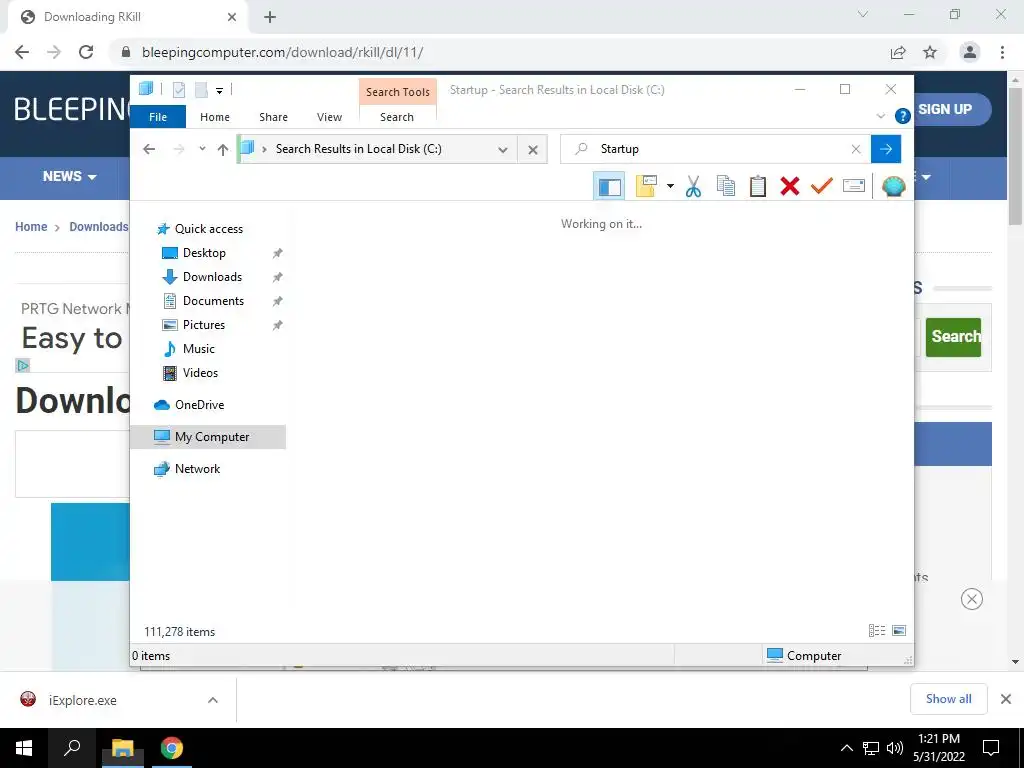Go back in File Explorer
The width and height of the screenshot is (1024, 768).
149,150
